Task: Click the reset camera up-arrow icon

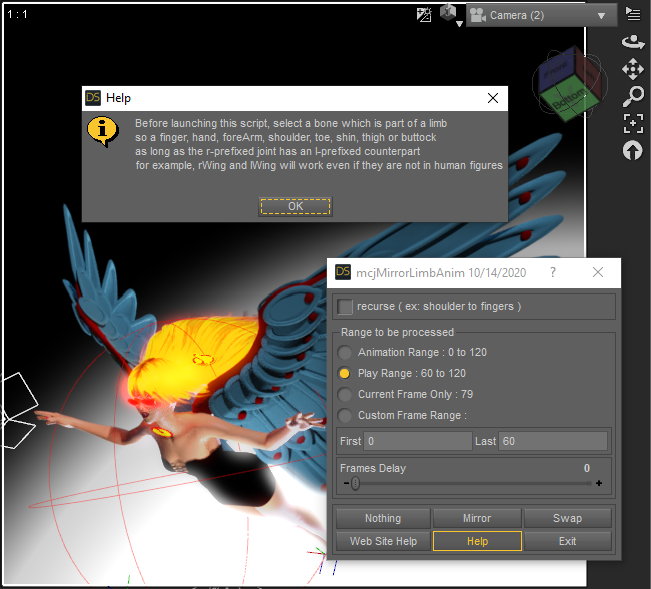Action: click(632, 150)
